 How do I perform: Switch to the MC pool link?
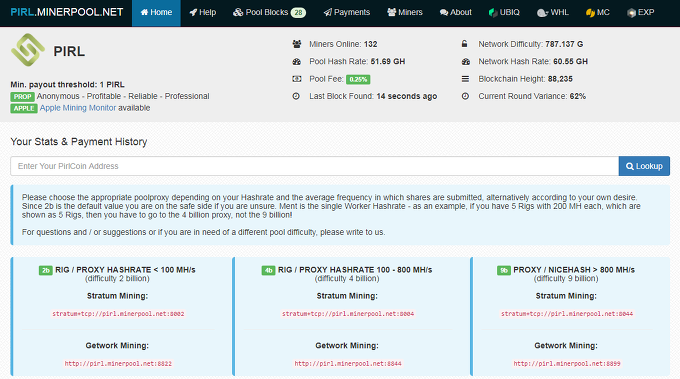[x=598, y=13]
